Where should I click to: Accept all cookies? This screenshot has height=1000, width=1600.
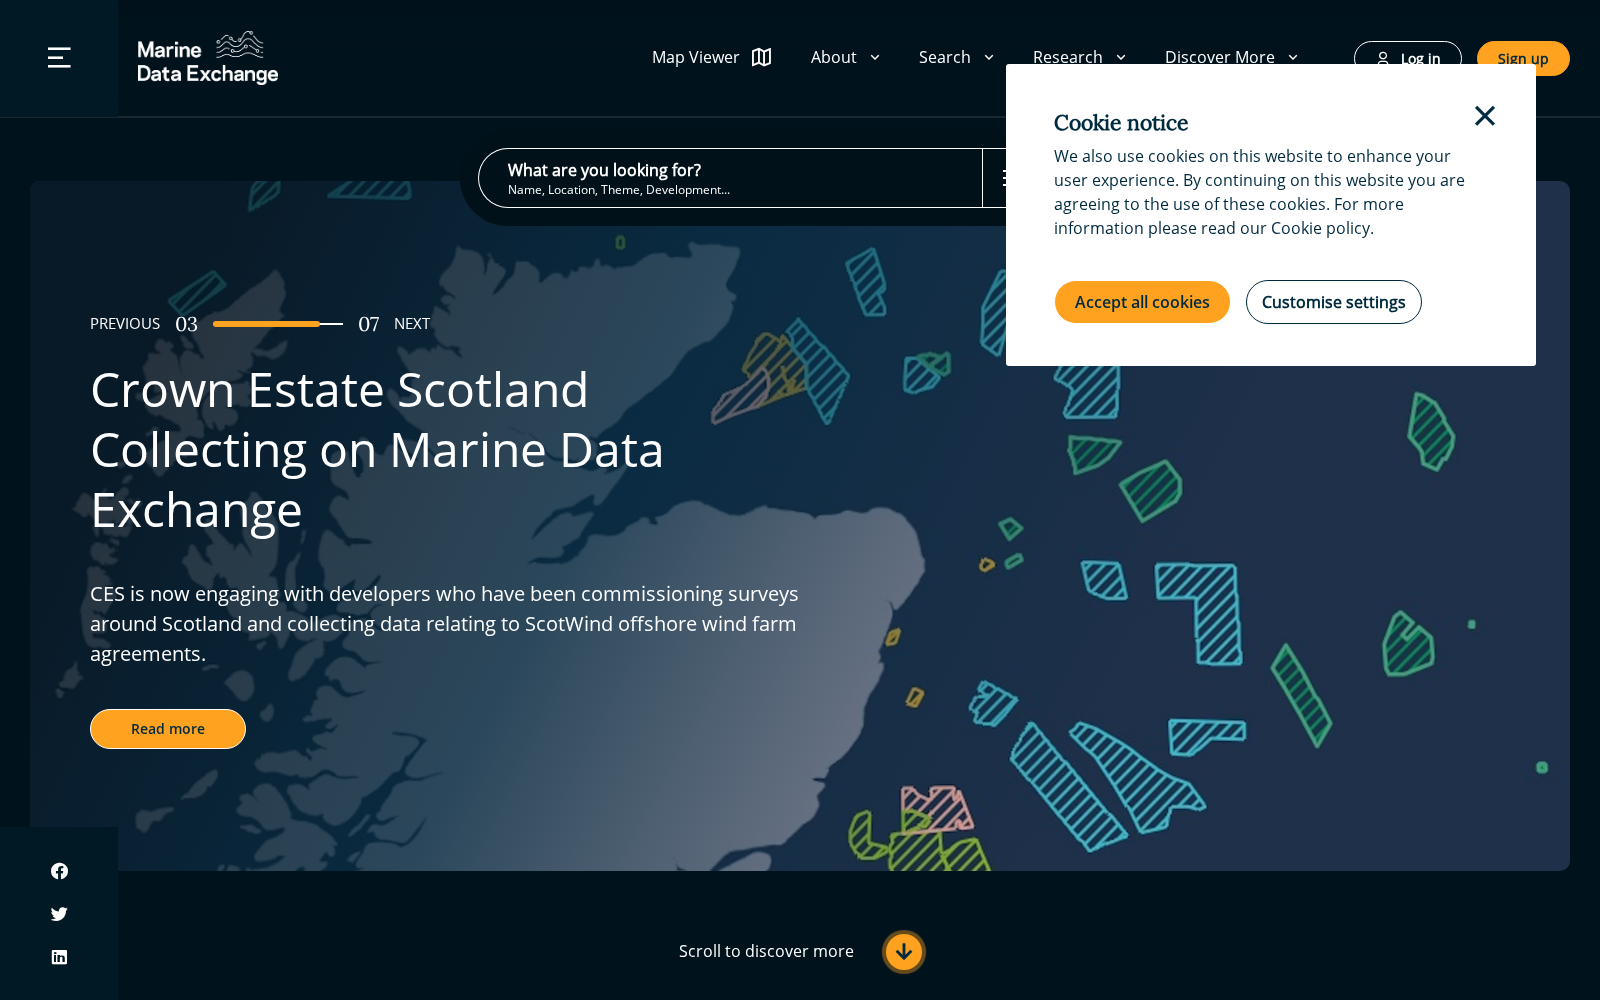[1142, 302]
